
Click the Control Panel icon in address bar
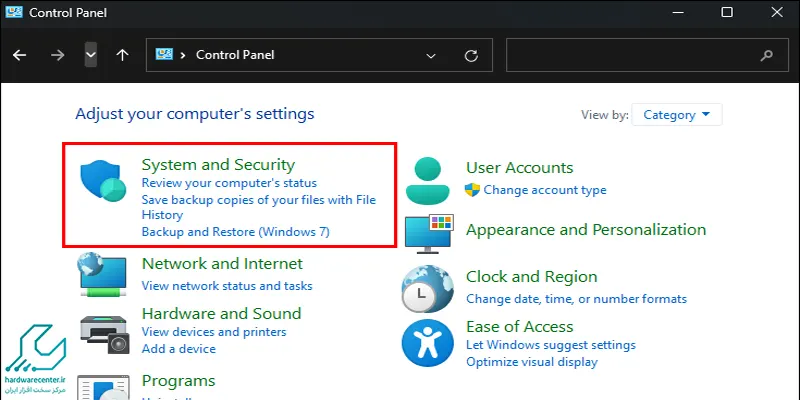164,54
